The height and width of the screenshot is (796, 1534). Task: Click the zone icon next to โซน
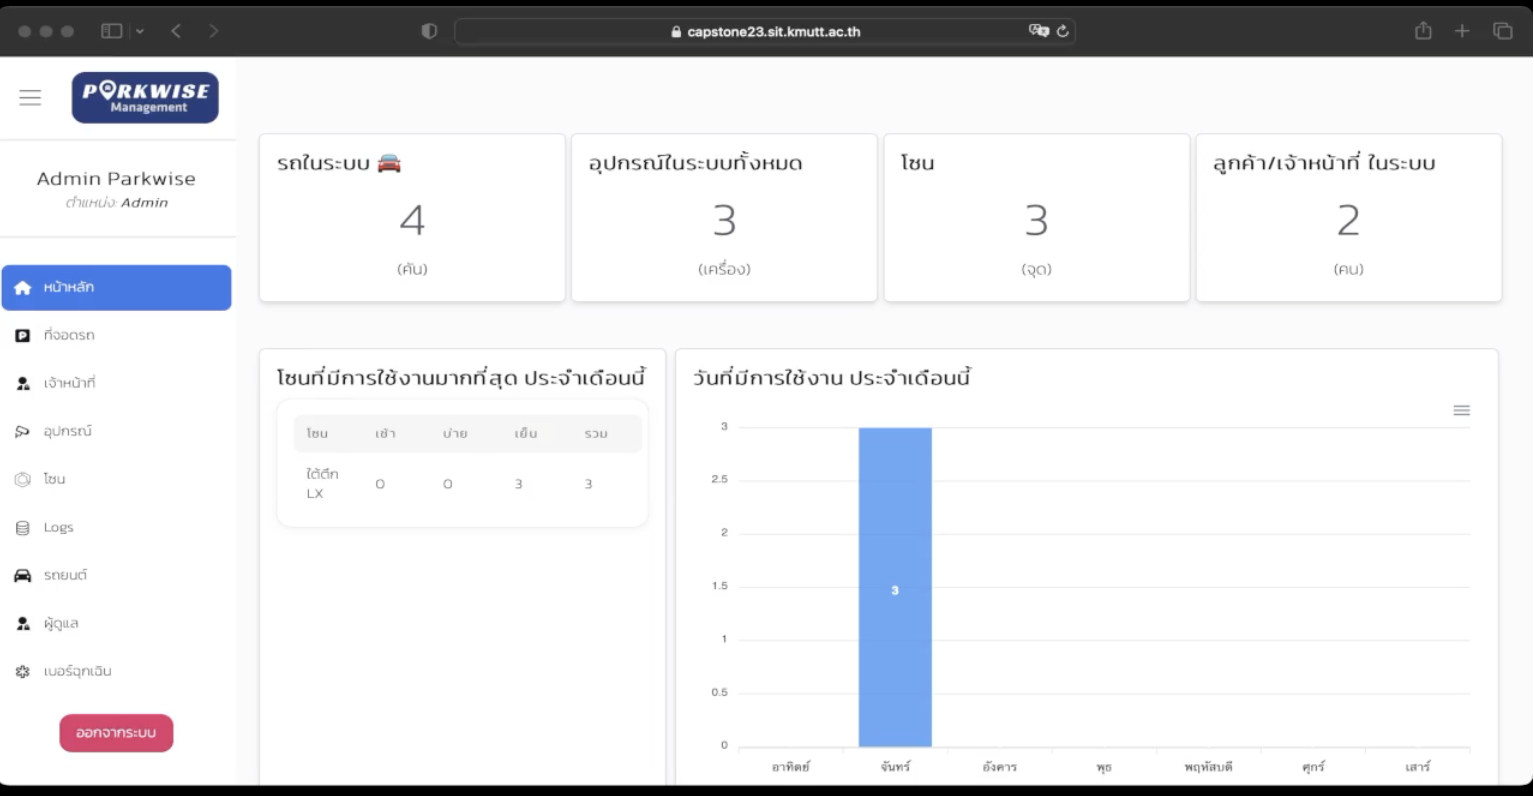tap(22, 479)
